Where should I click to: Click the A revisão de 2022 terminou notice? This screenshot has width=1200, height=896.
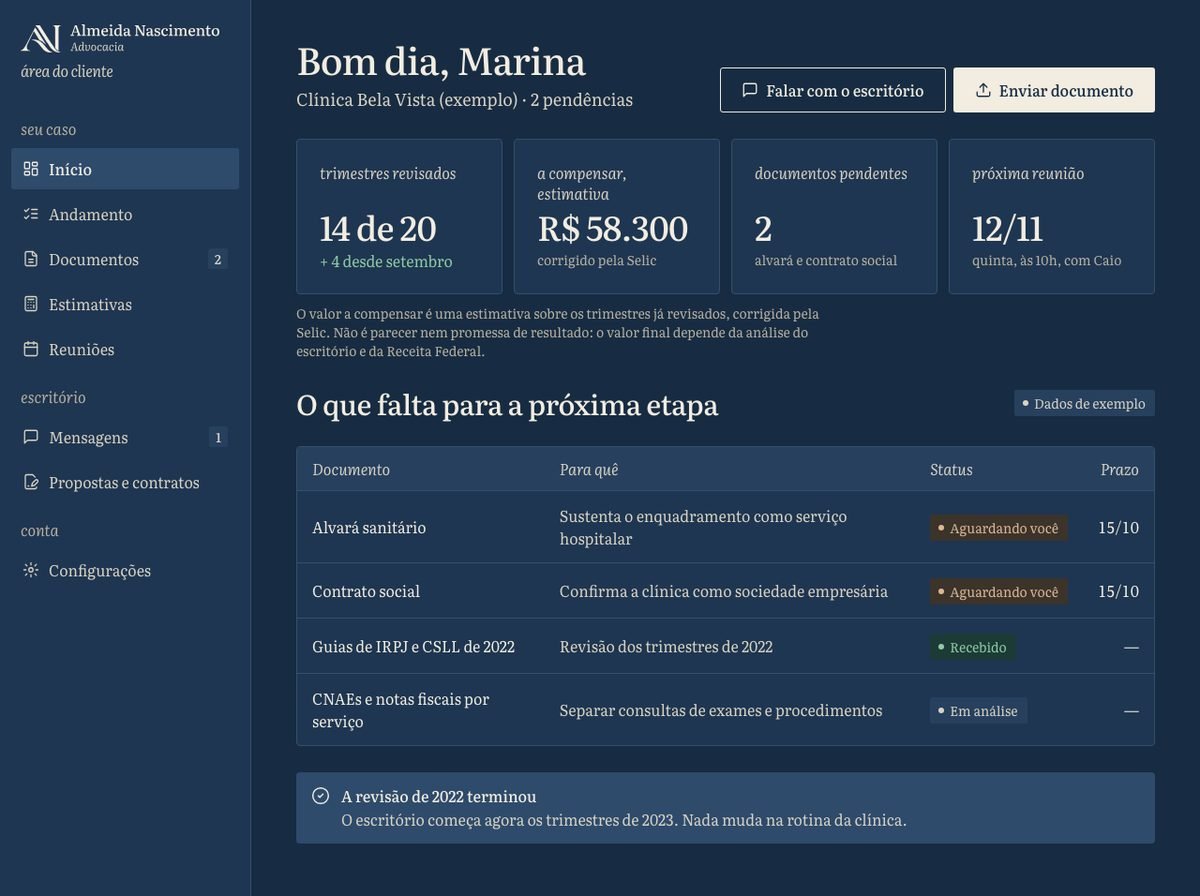click(x=725, y=808)
